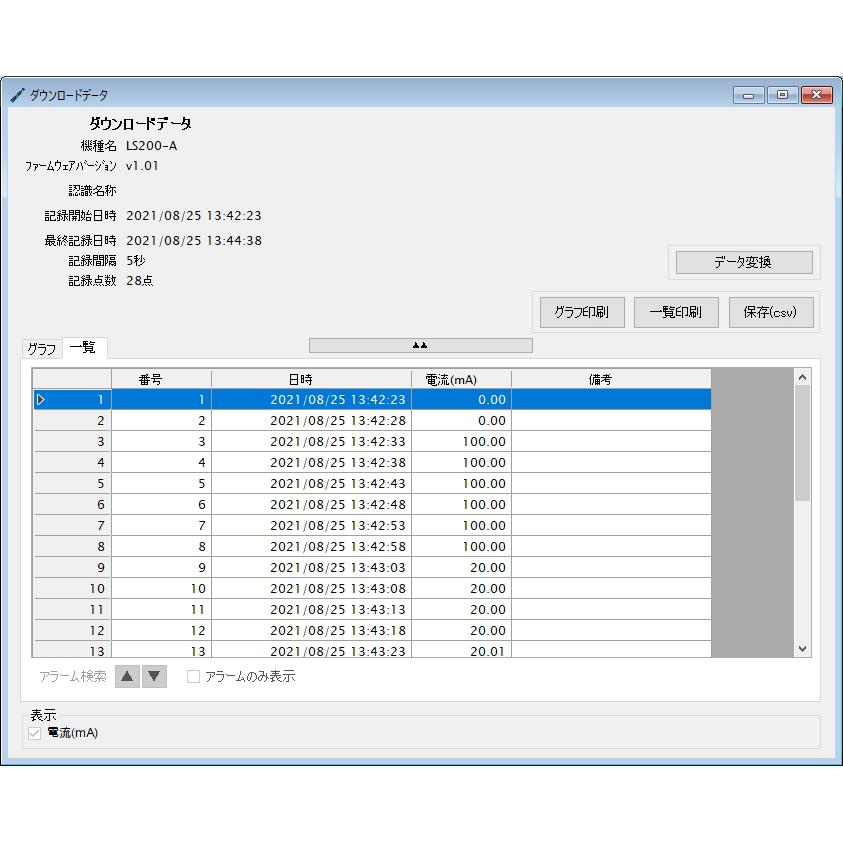The height and width of the screenshot is (843, 843).
Task: Click the alarm search down arrow
Action: point(154,676)
